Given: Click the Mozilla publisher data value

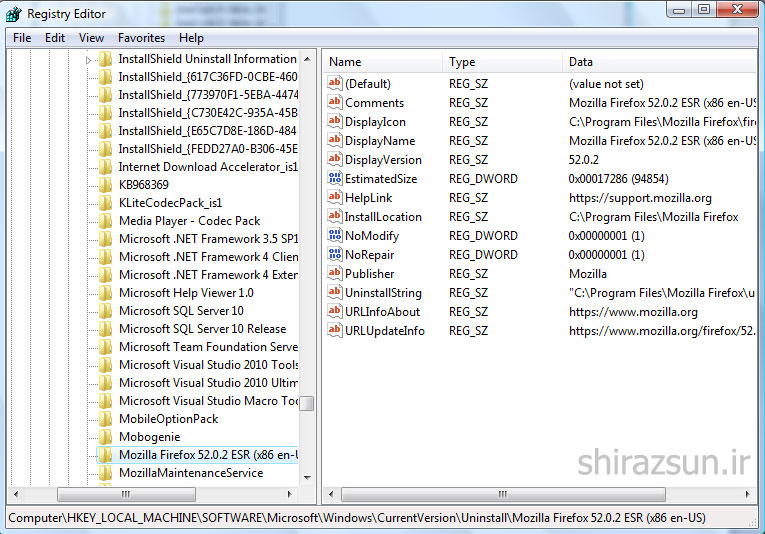Looking at the screenshot, I should (588, 274).
